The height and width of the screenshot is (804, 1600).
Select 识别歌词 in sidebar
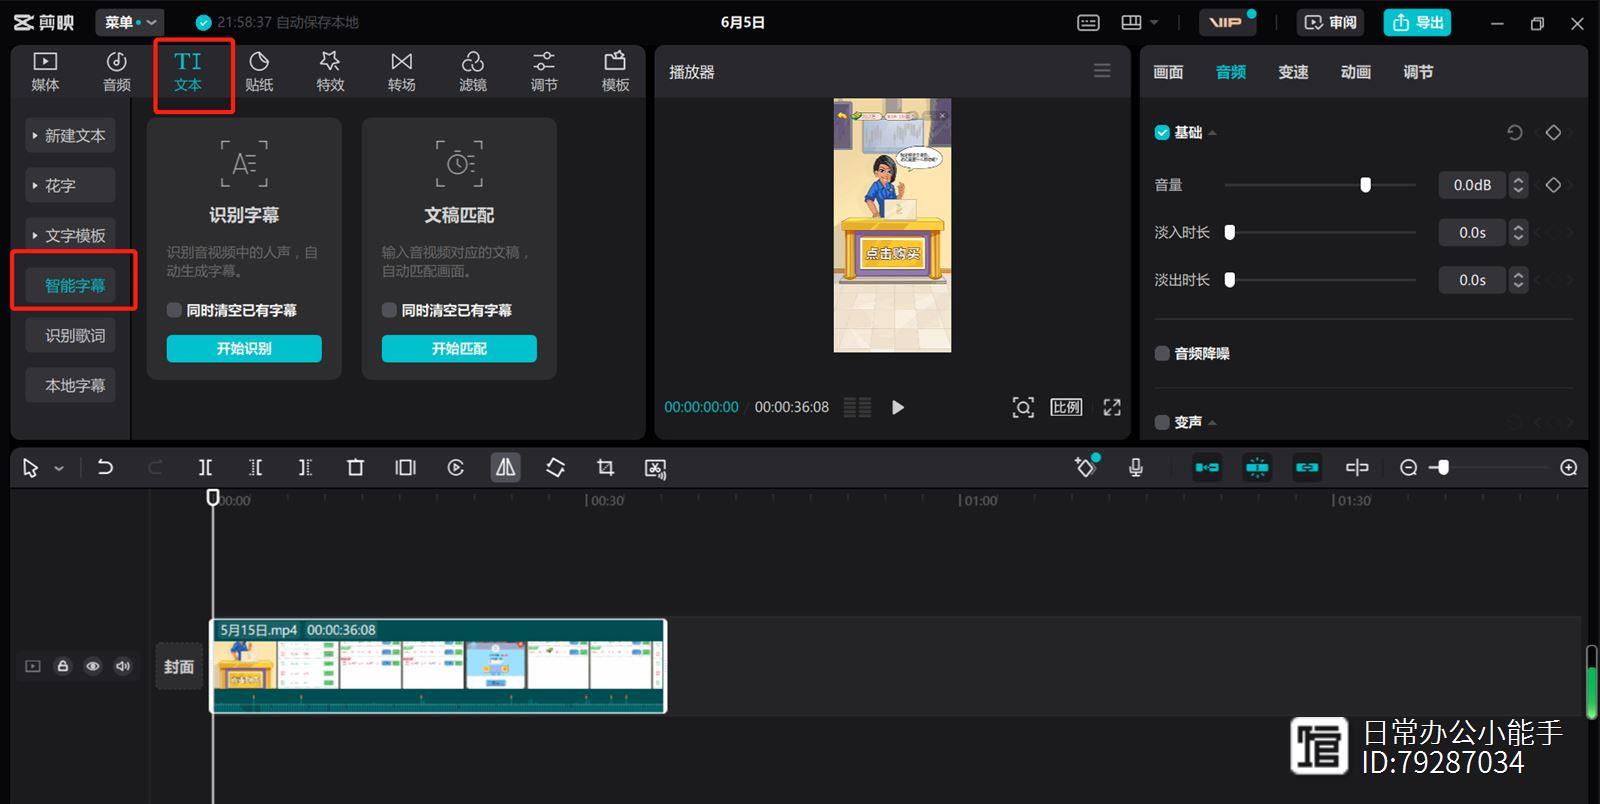(70, 335)
